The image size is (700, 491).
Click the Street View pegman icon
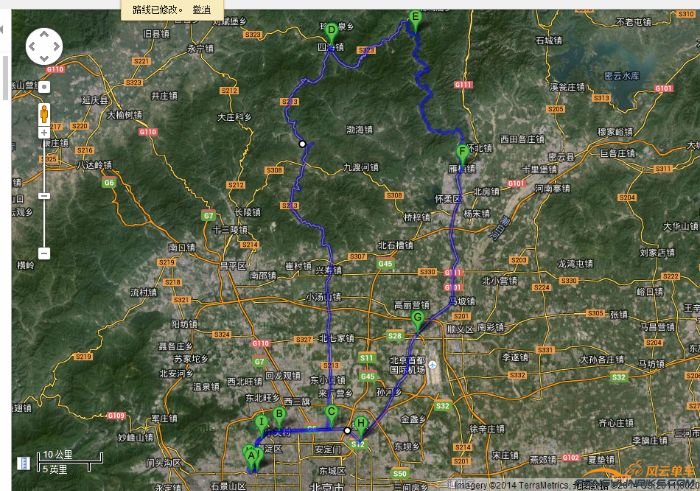pos(44,114)
